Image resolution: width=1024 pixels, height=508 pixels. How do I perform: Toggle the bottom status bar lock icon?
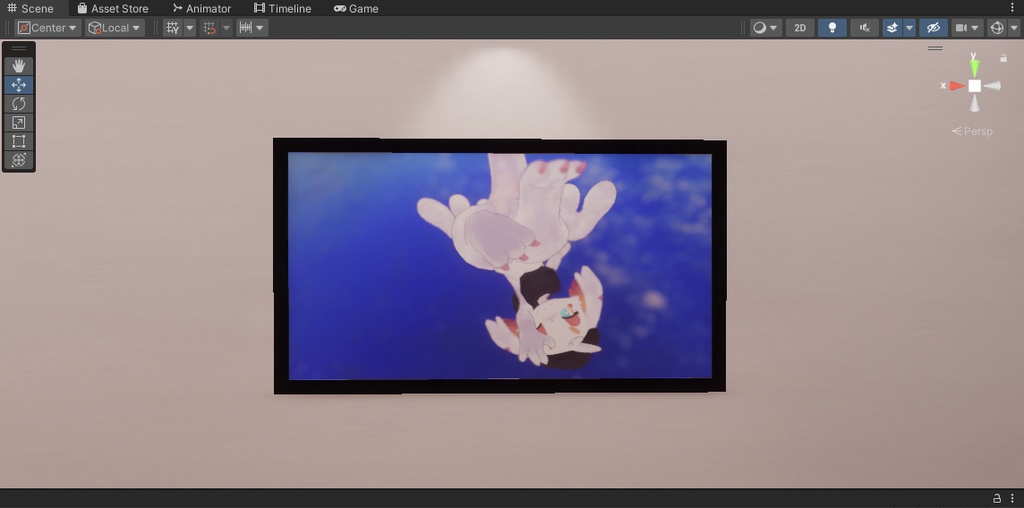tap(997, 498)
